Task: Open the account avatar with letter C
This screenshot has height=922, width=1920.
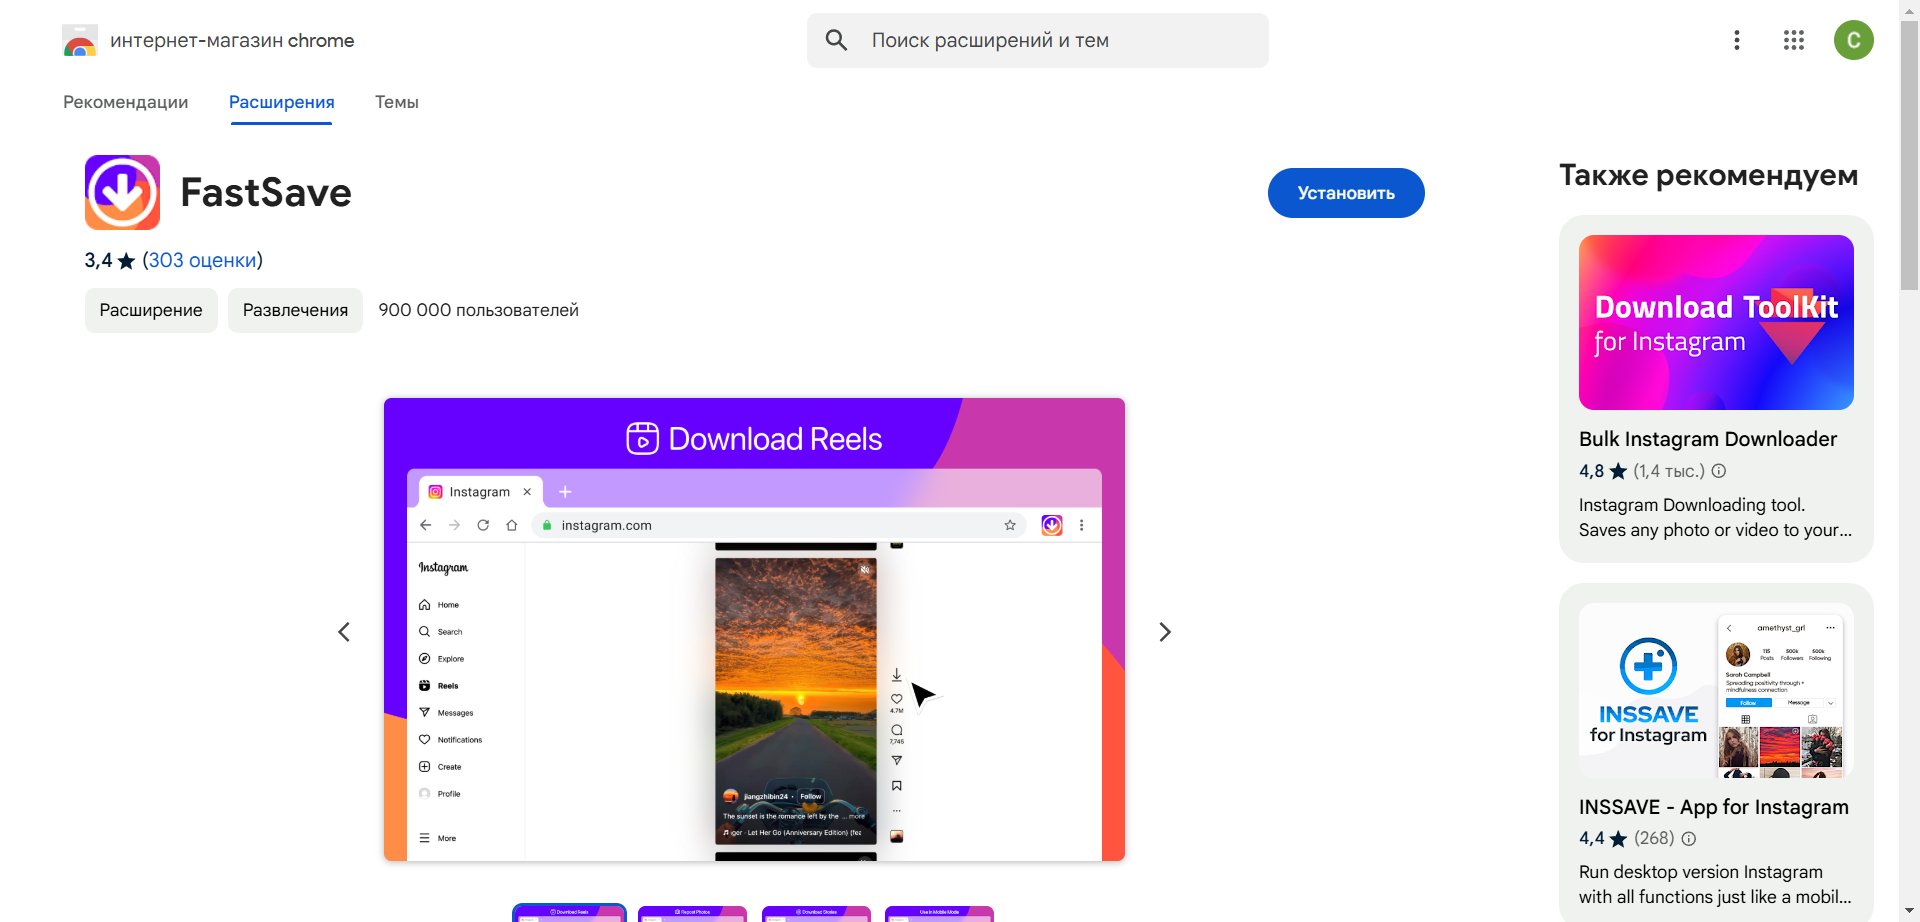Action: click(x=1854, y=40)
